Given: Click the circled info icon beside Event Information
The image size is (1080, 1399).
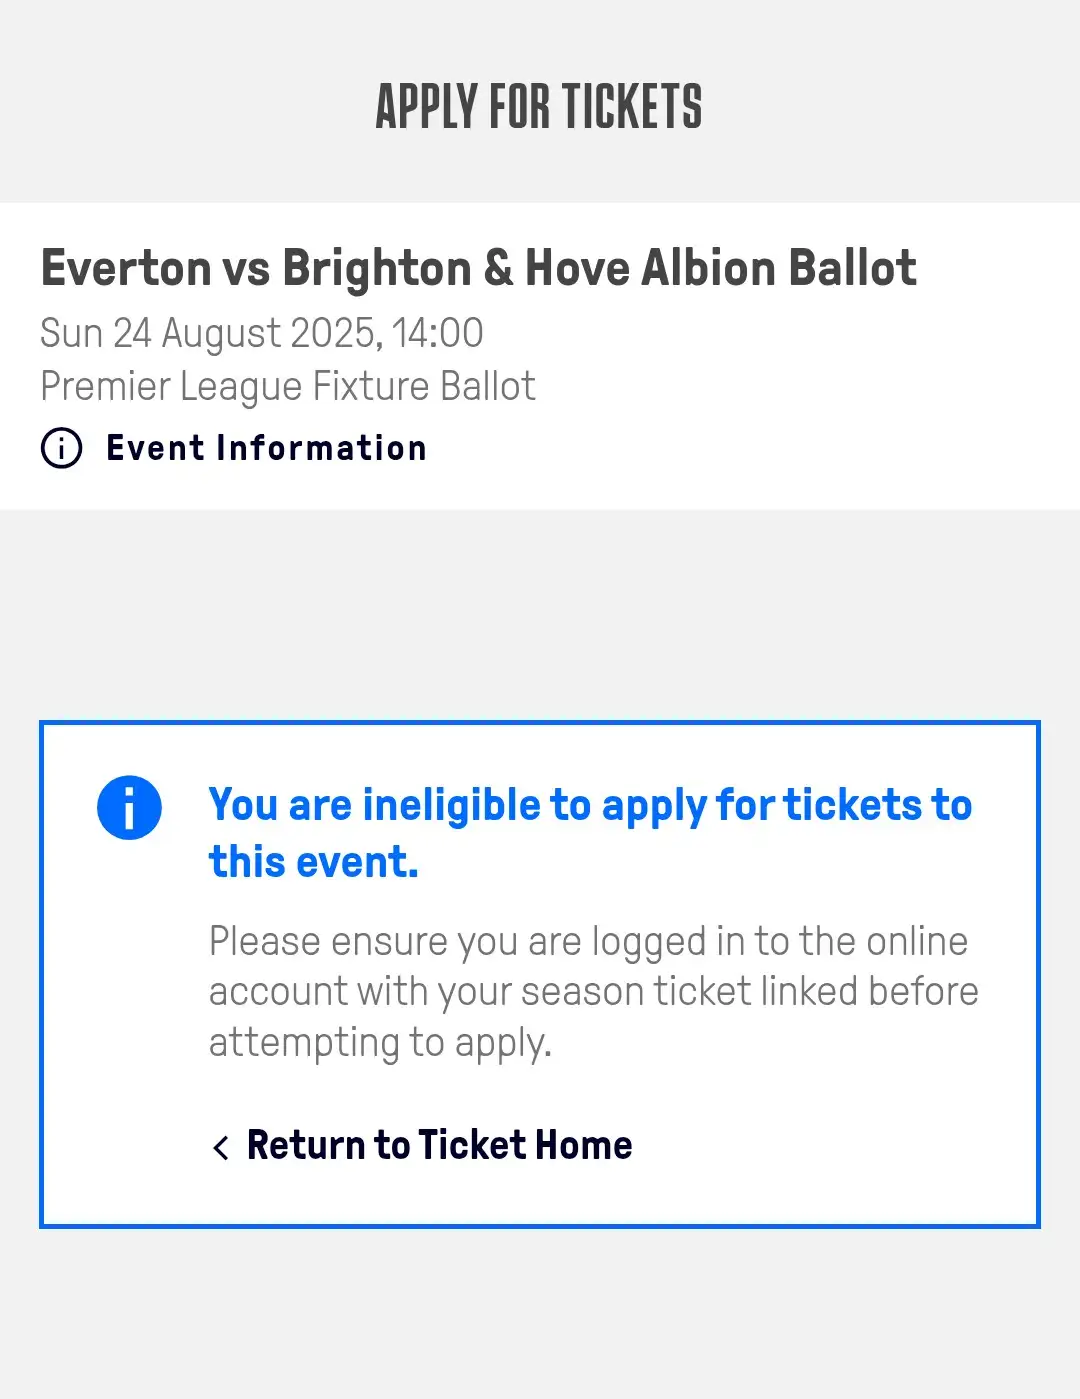Looking at the screenshot, I should (61, 448).
